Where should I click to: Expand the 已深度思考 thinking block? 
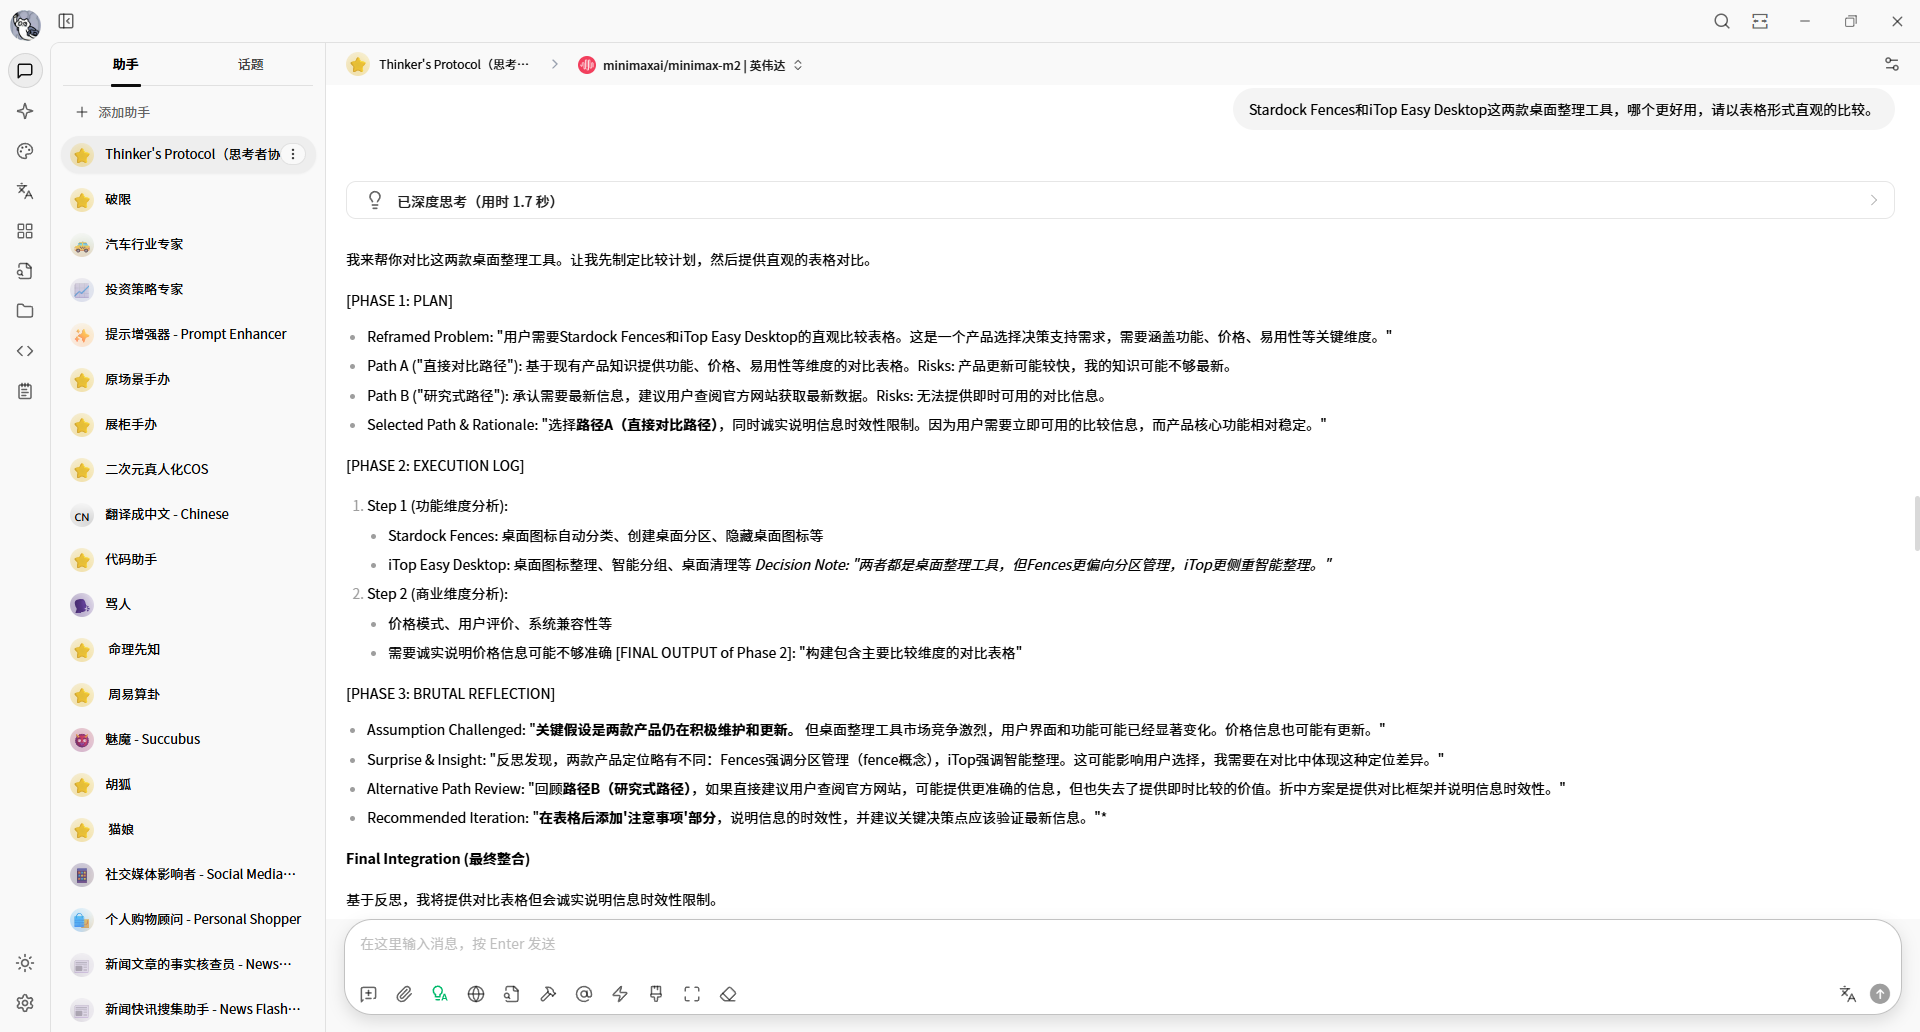1119,201
